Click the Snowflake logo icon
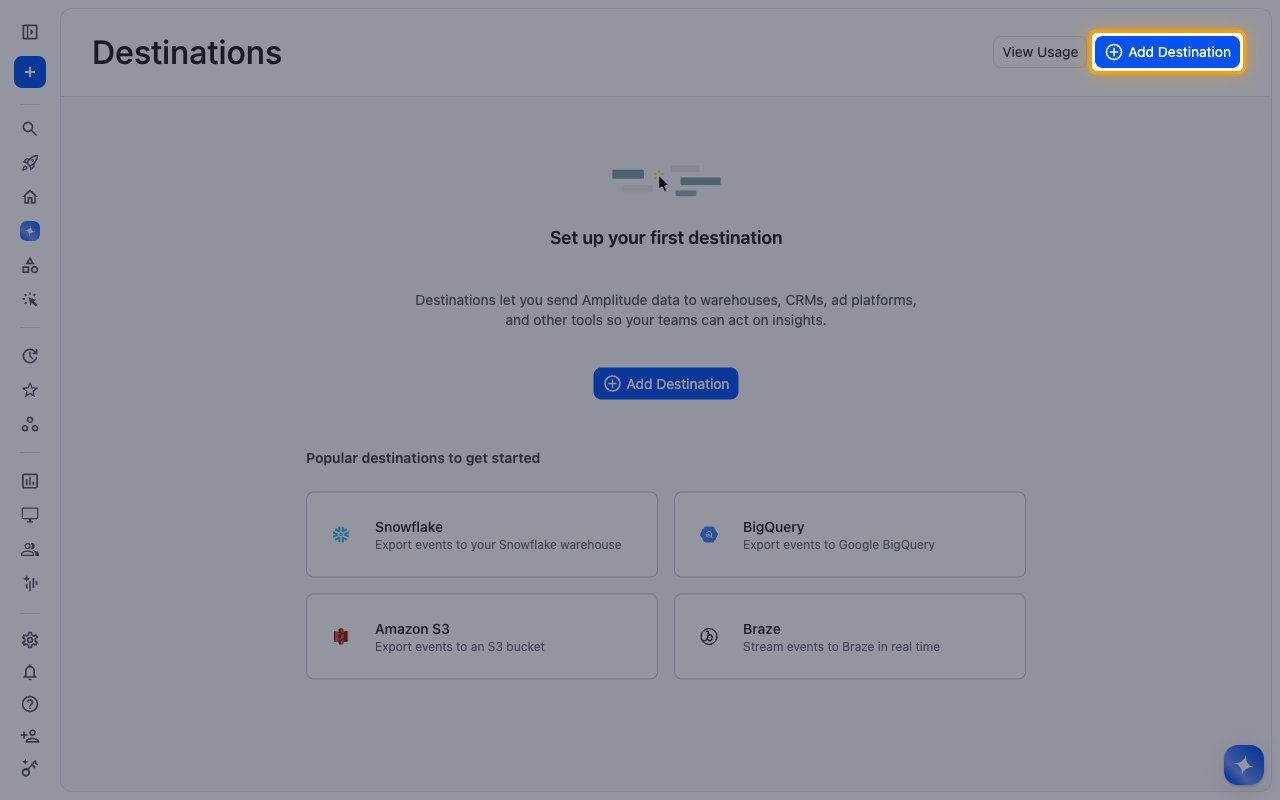Viewport: 1280px width, 800px height. (341, 535)
